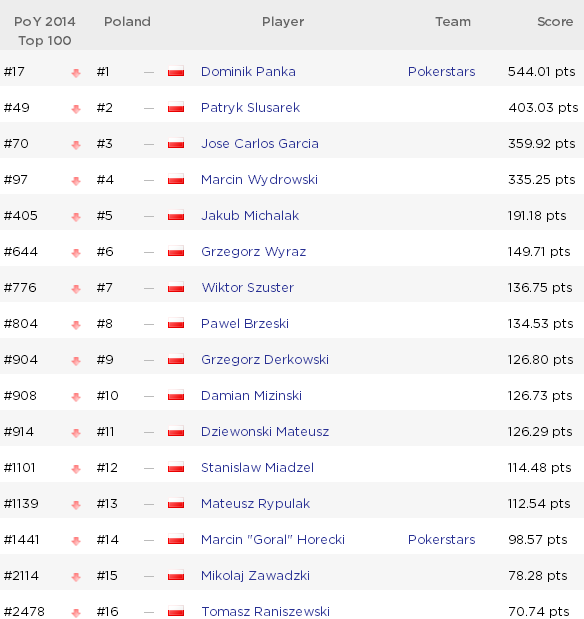
Task: Click red down arrow next to #97
Action: (76, 181)
